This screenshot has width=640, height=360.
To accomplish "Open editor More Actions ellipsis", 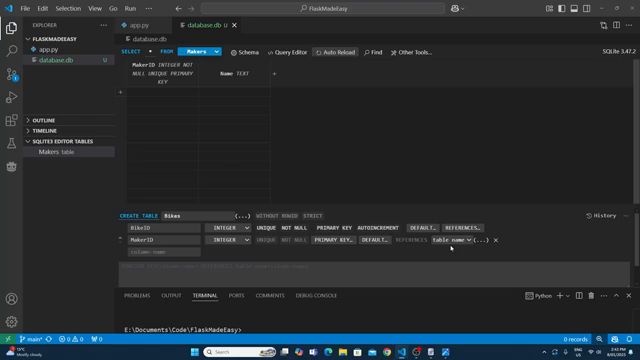I will pos(629,25).
